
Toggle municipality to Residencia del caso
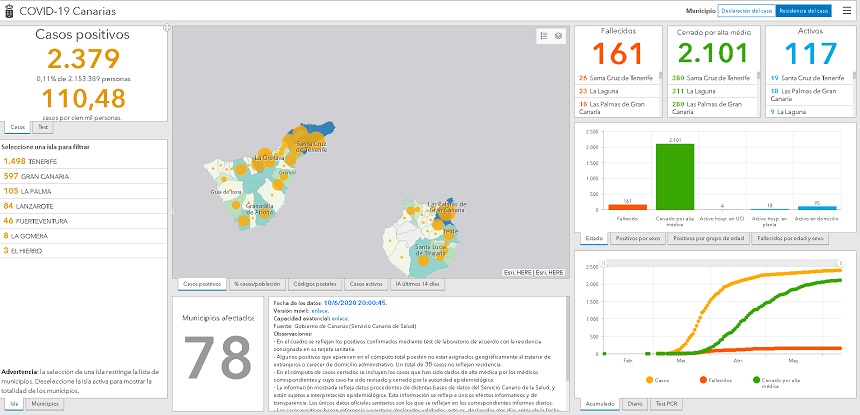pos(803,11)
